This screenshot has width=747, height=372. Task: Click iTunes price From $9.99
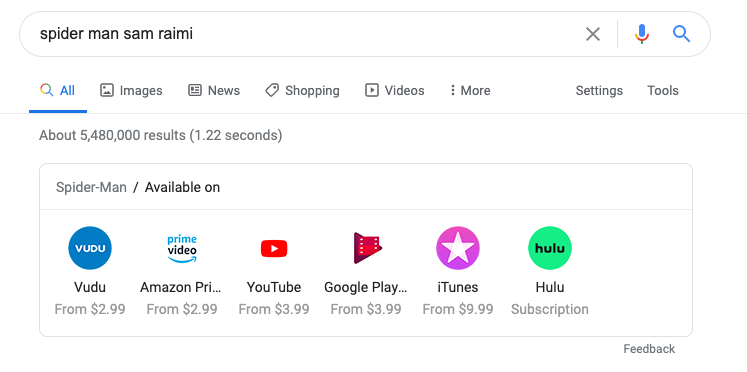458,309
